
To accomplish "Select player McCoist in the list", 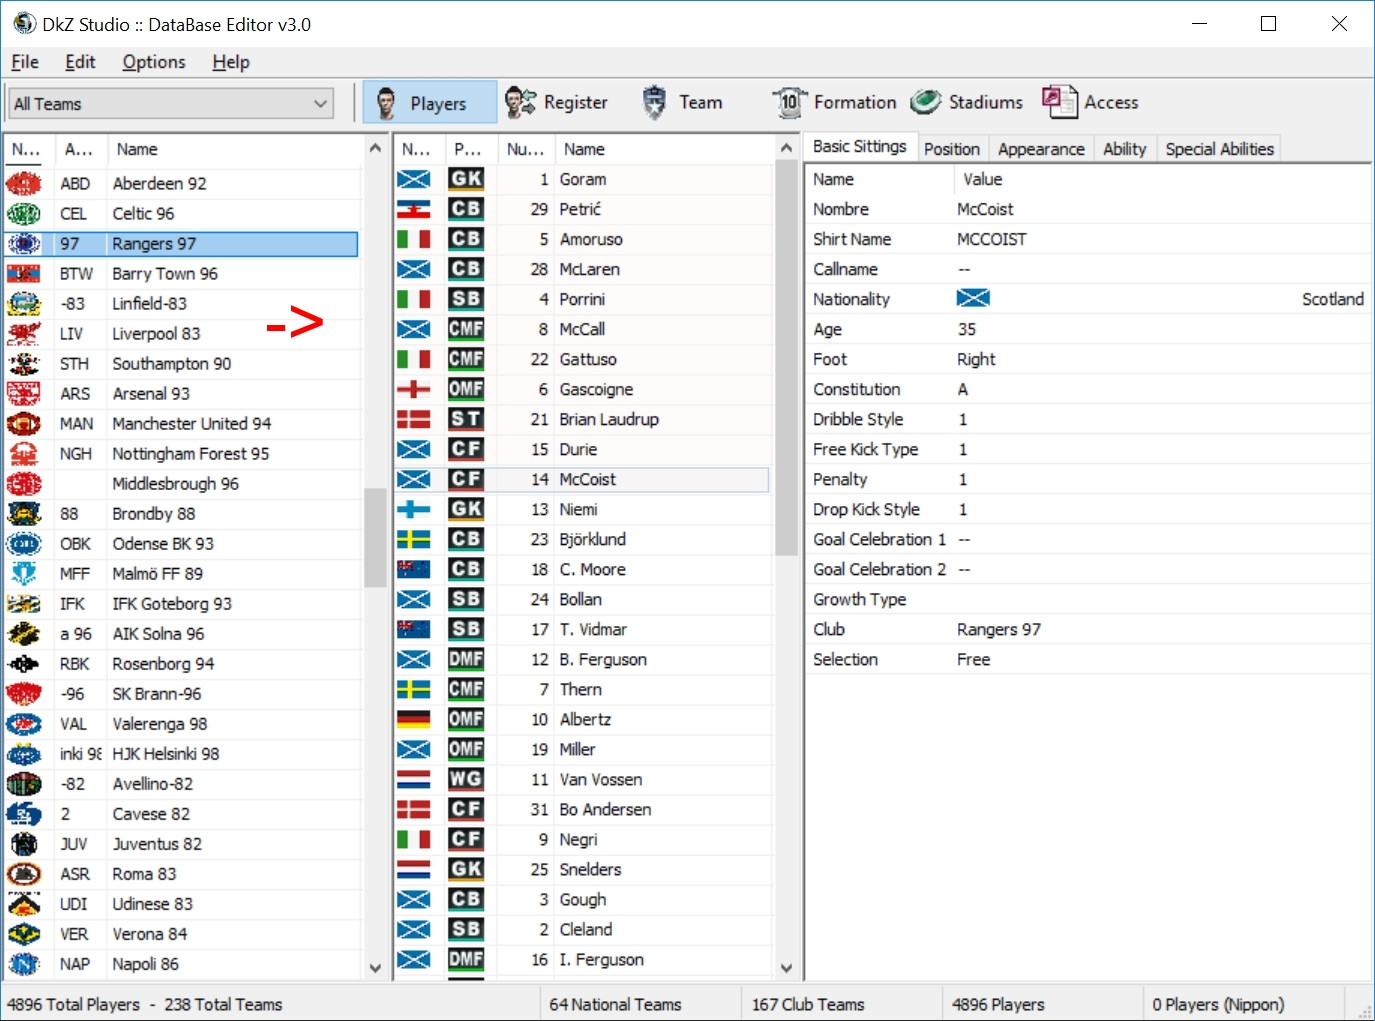I will pyautogui.click(x=582, y=479).
